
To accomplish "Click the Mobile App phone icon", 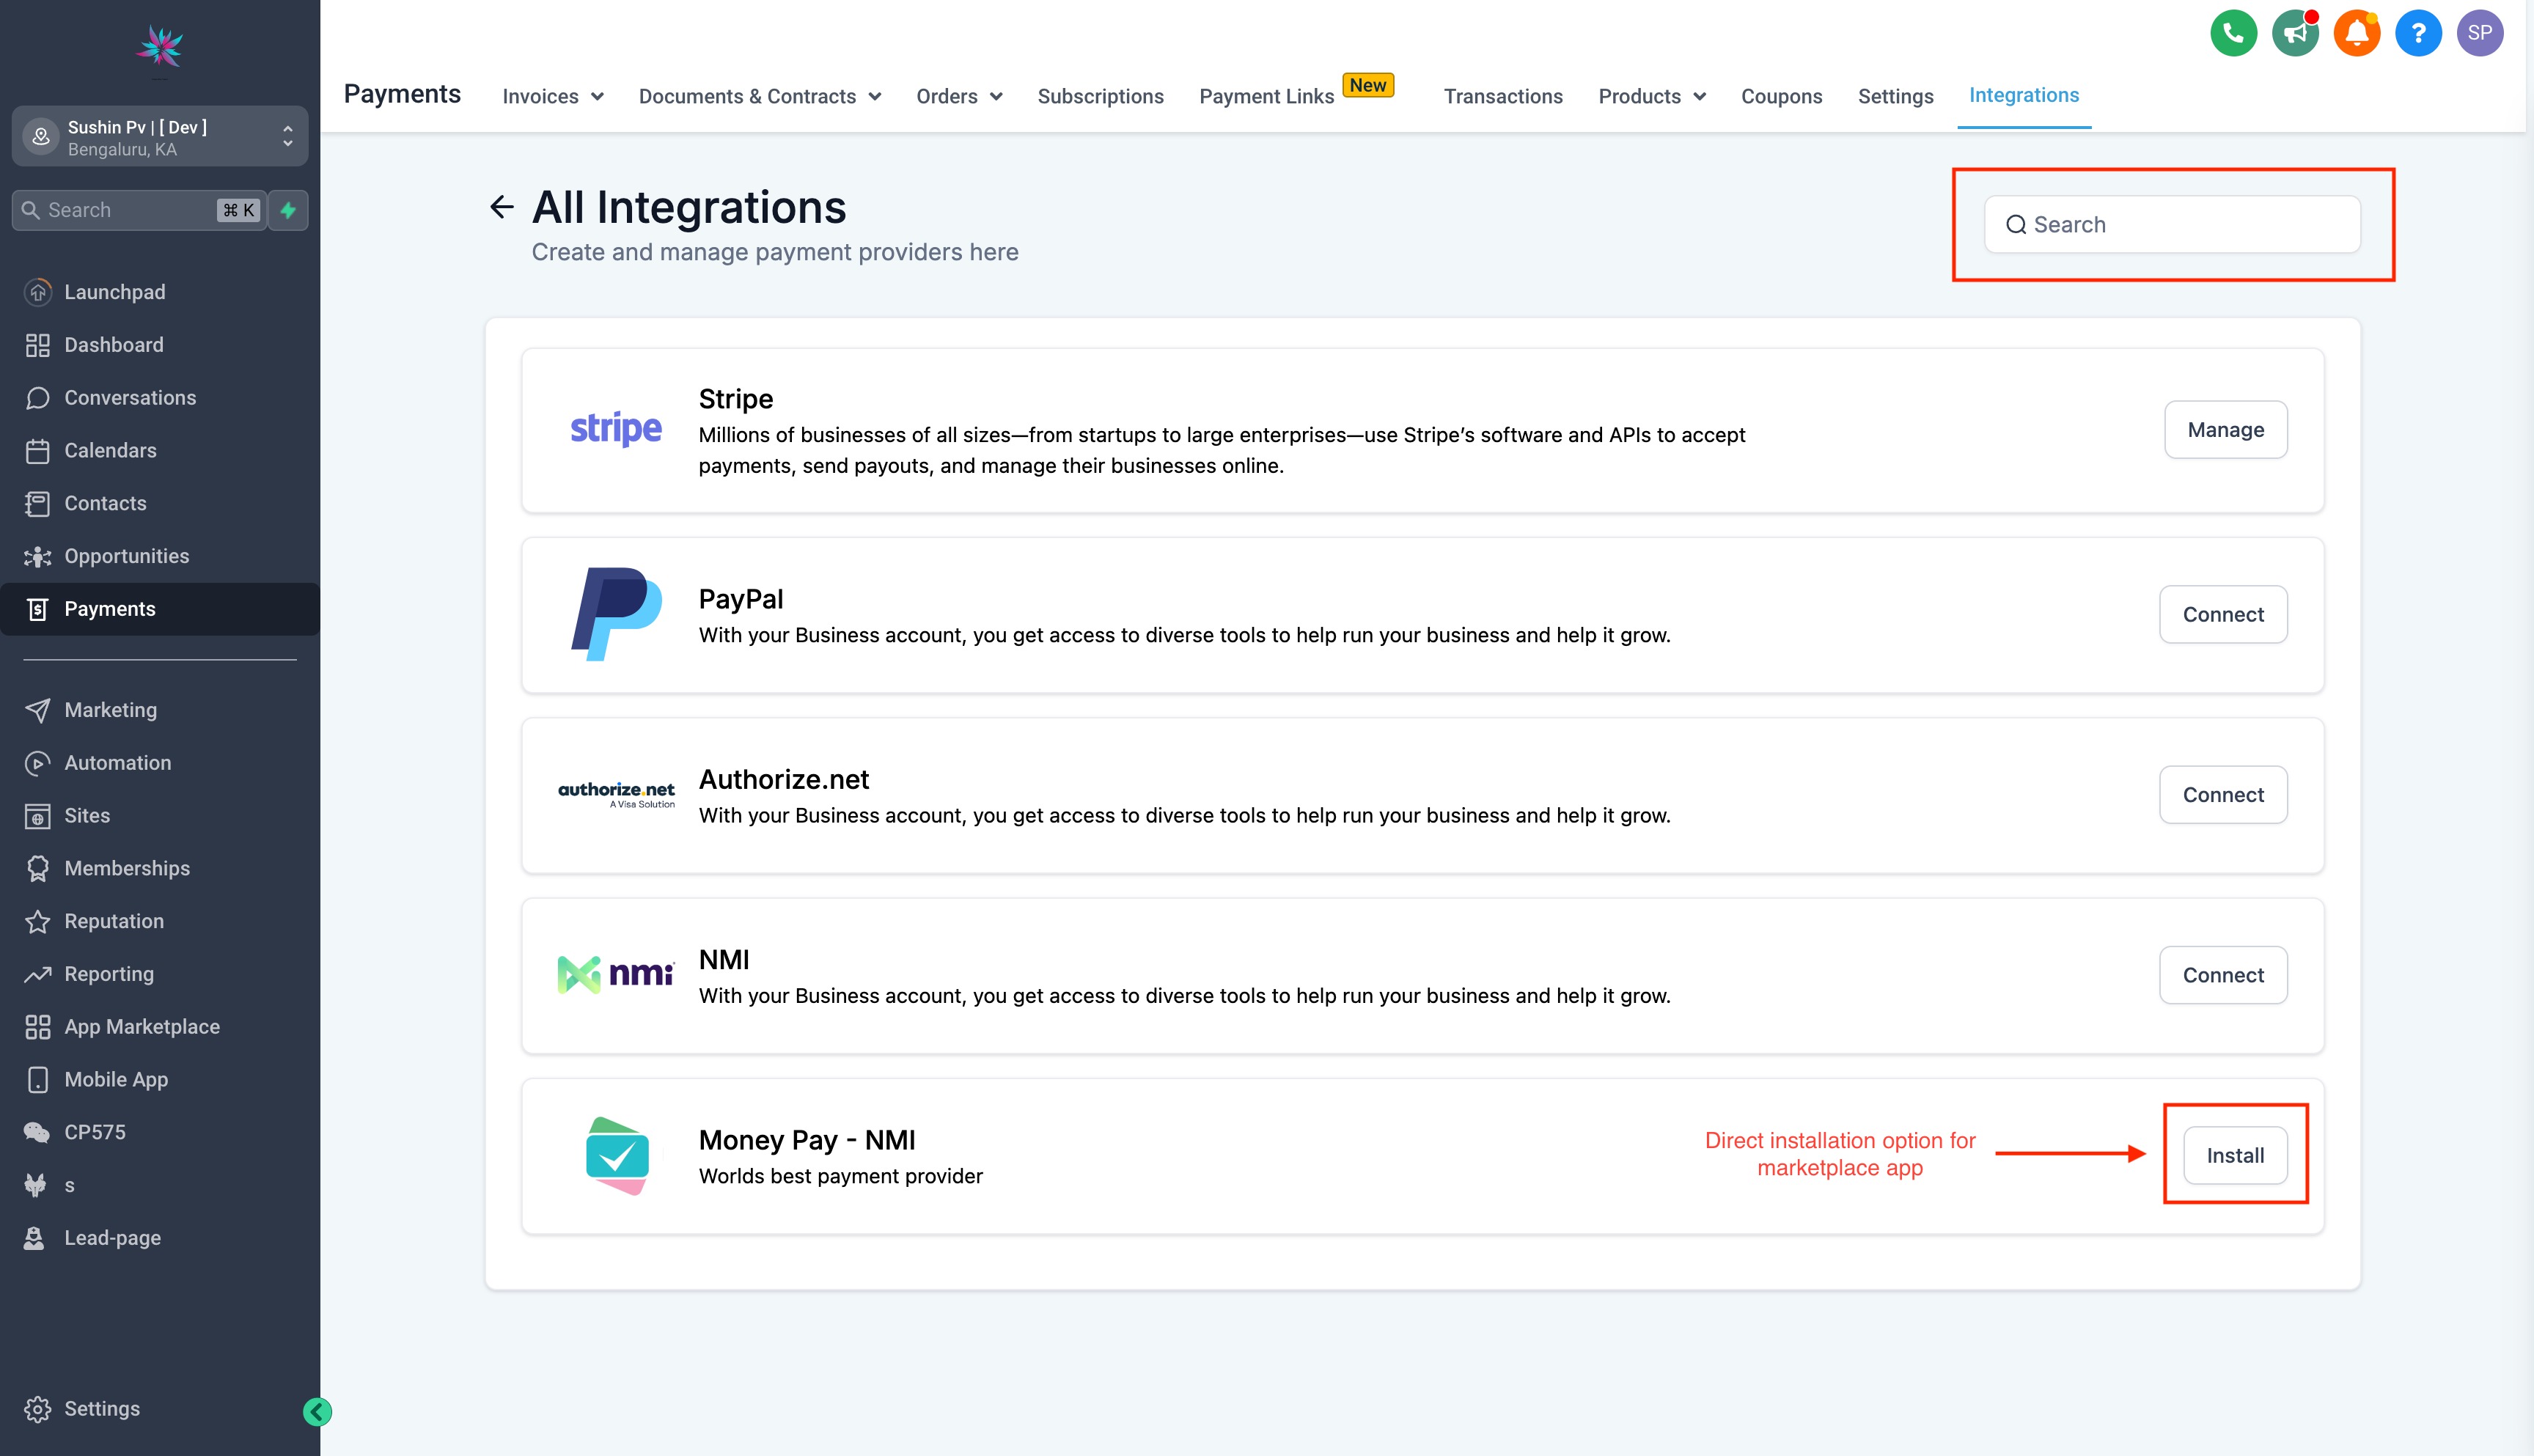I will click(x=37, y=1080).
